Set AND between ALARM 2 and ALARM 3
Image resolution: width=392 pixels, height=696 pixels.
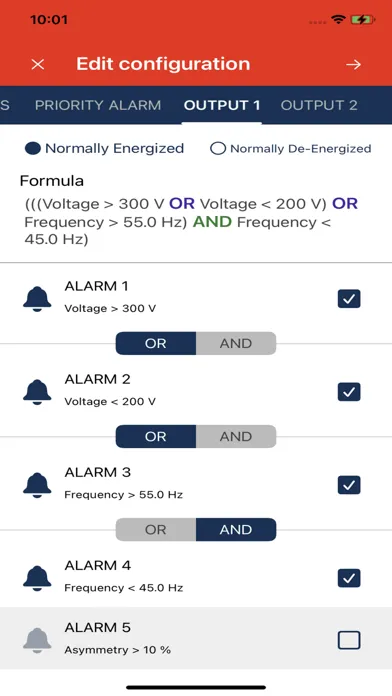click(x=236, y=436)
